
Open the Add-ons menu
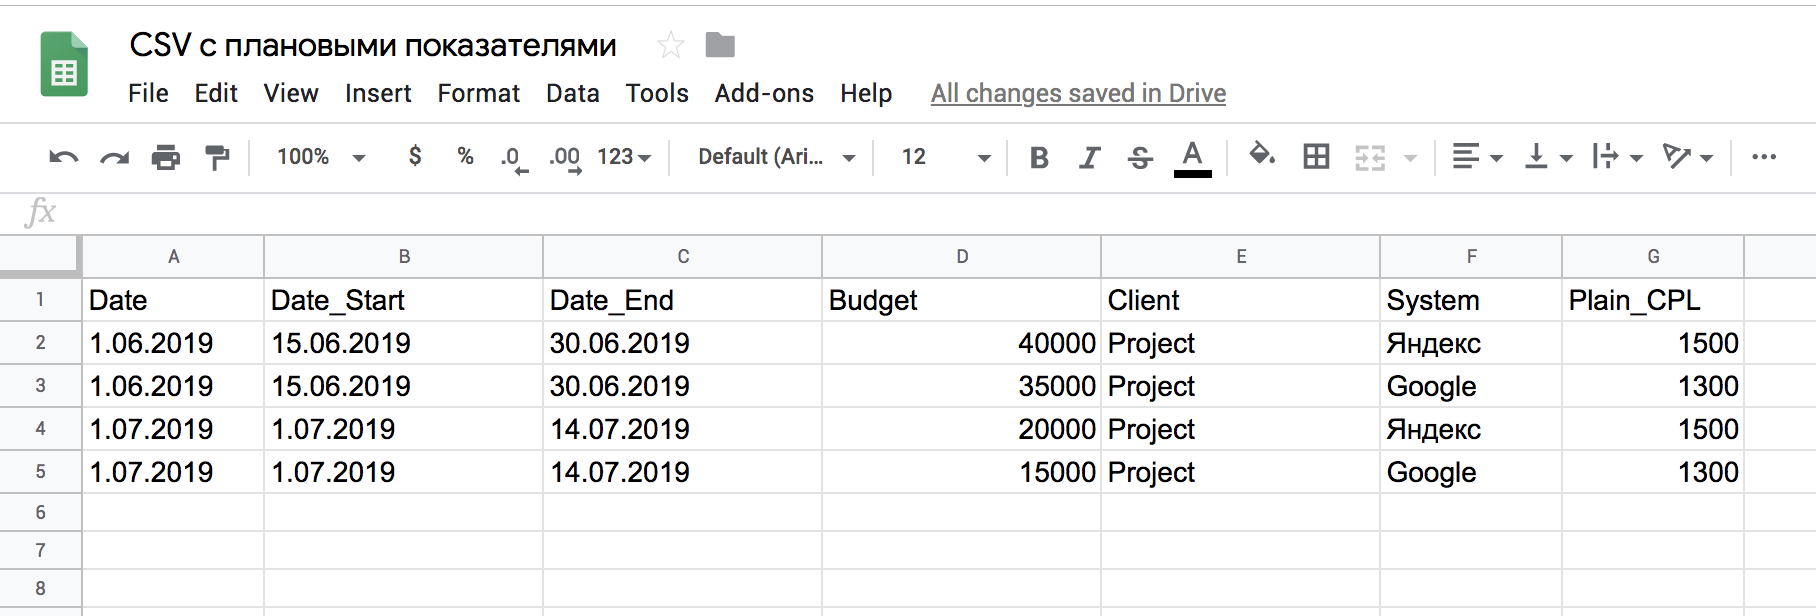pos(764,93)
